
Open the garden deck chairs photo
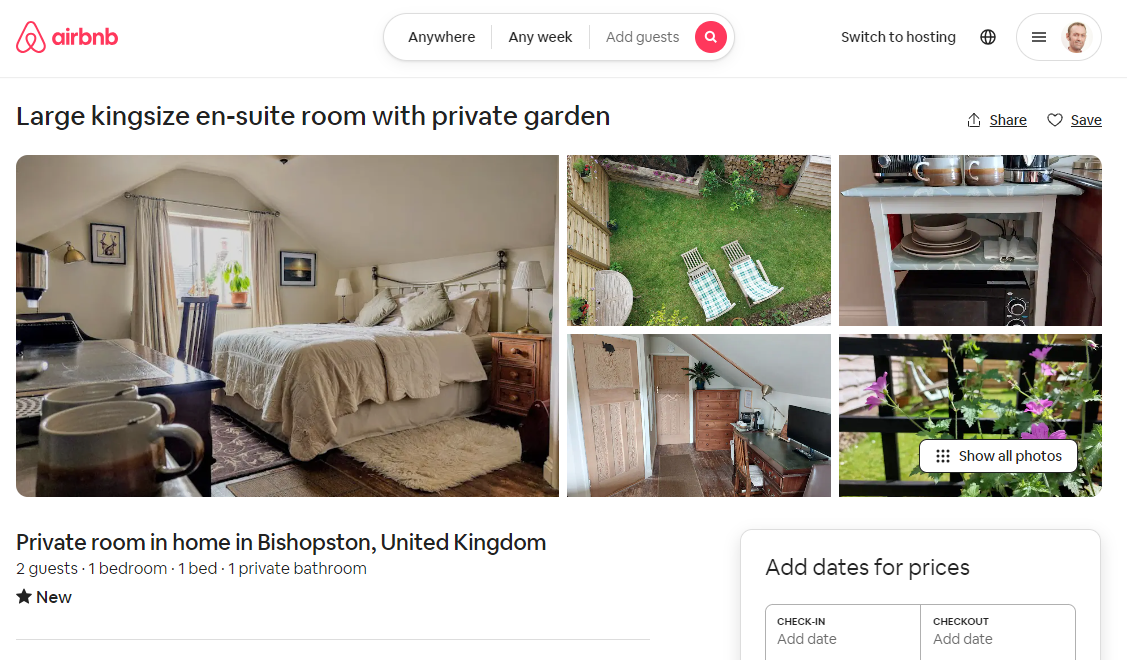coord(699,240)
